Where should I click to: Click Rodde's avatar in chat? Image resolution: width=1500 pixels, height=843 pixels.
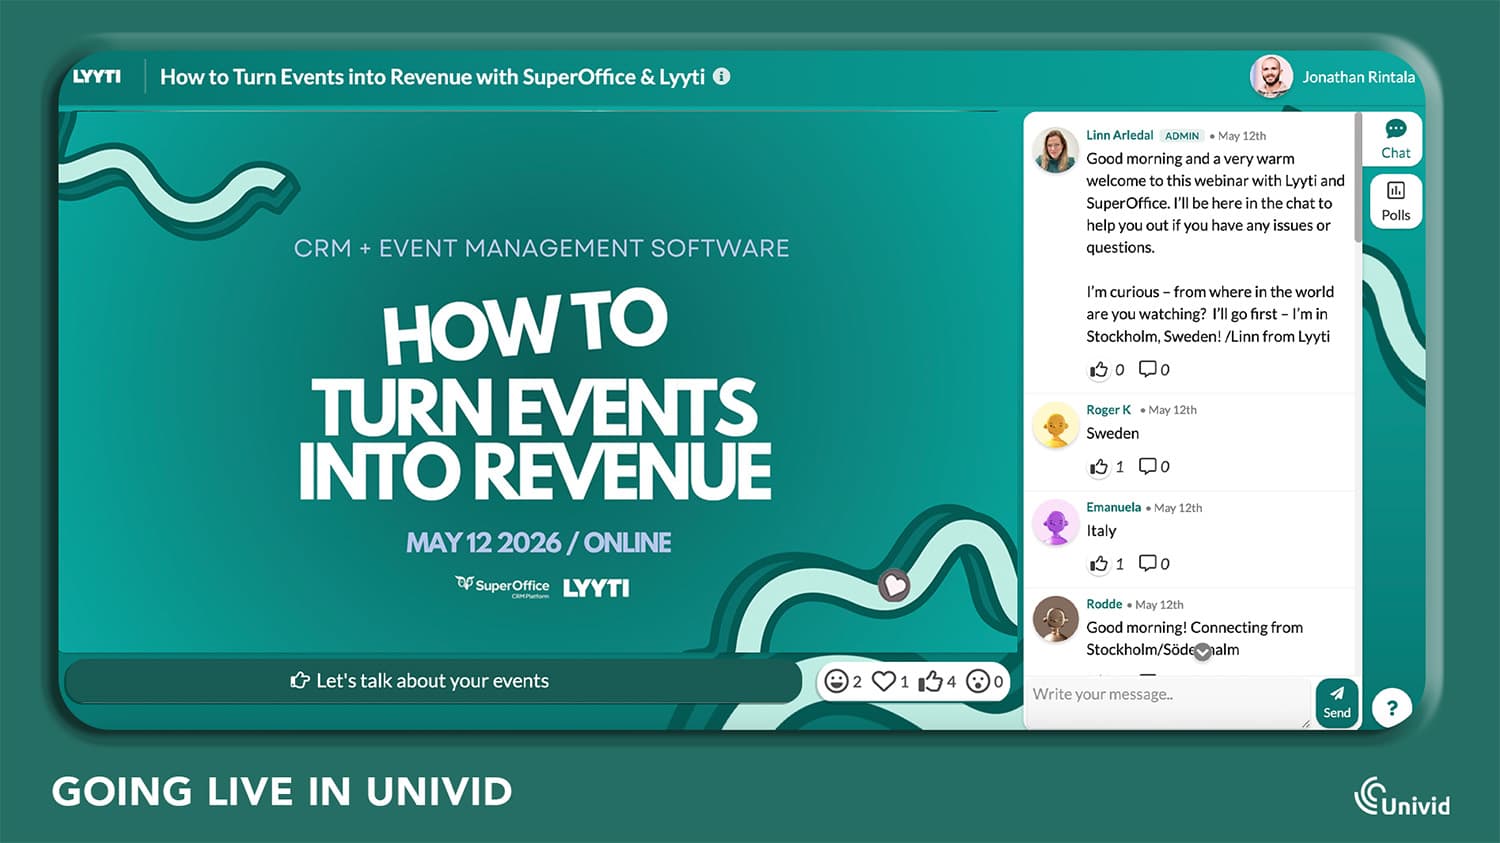click(x=1055, y=619)
